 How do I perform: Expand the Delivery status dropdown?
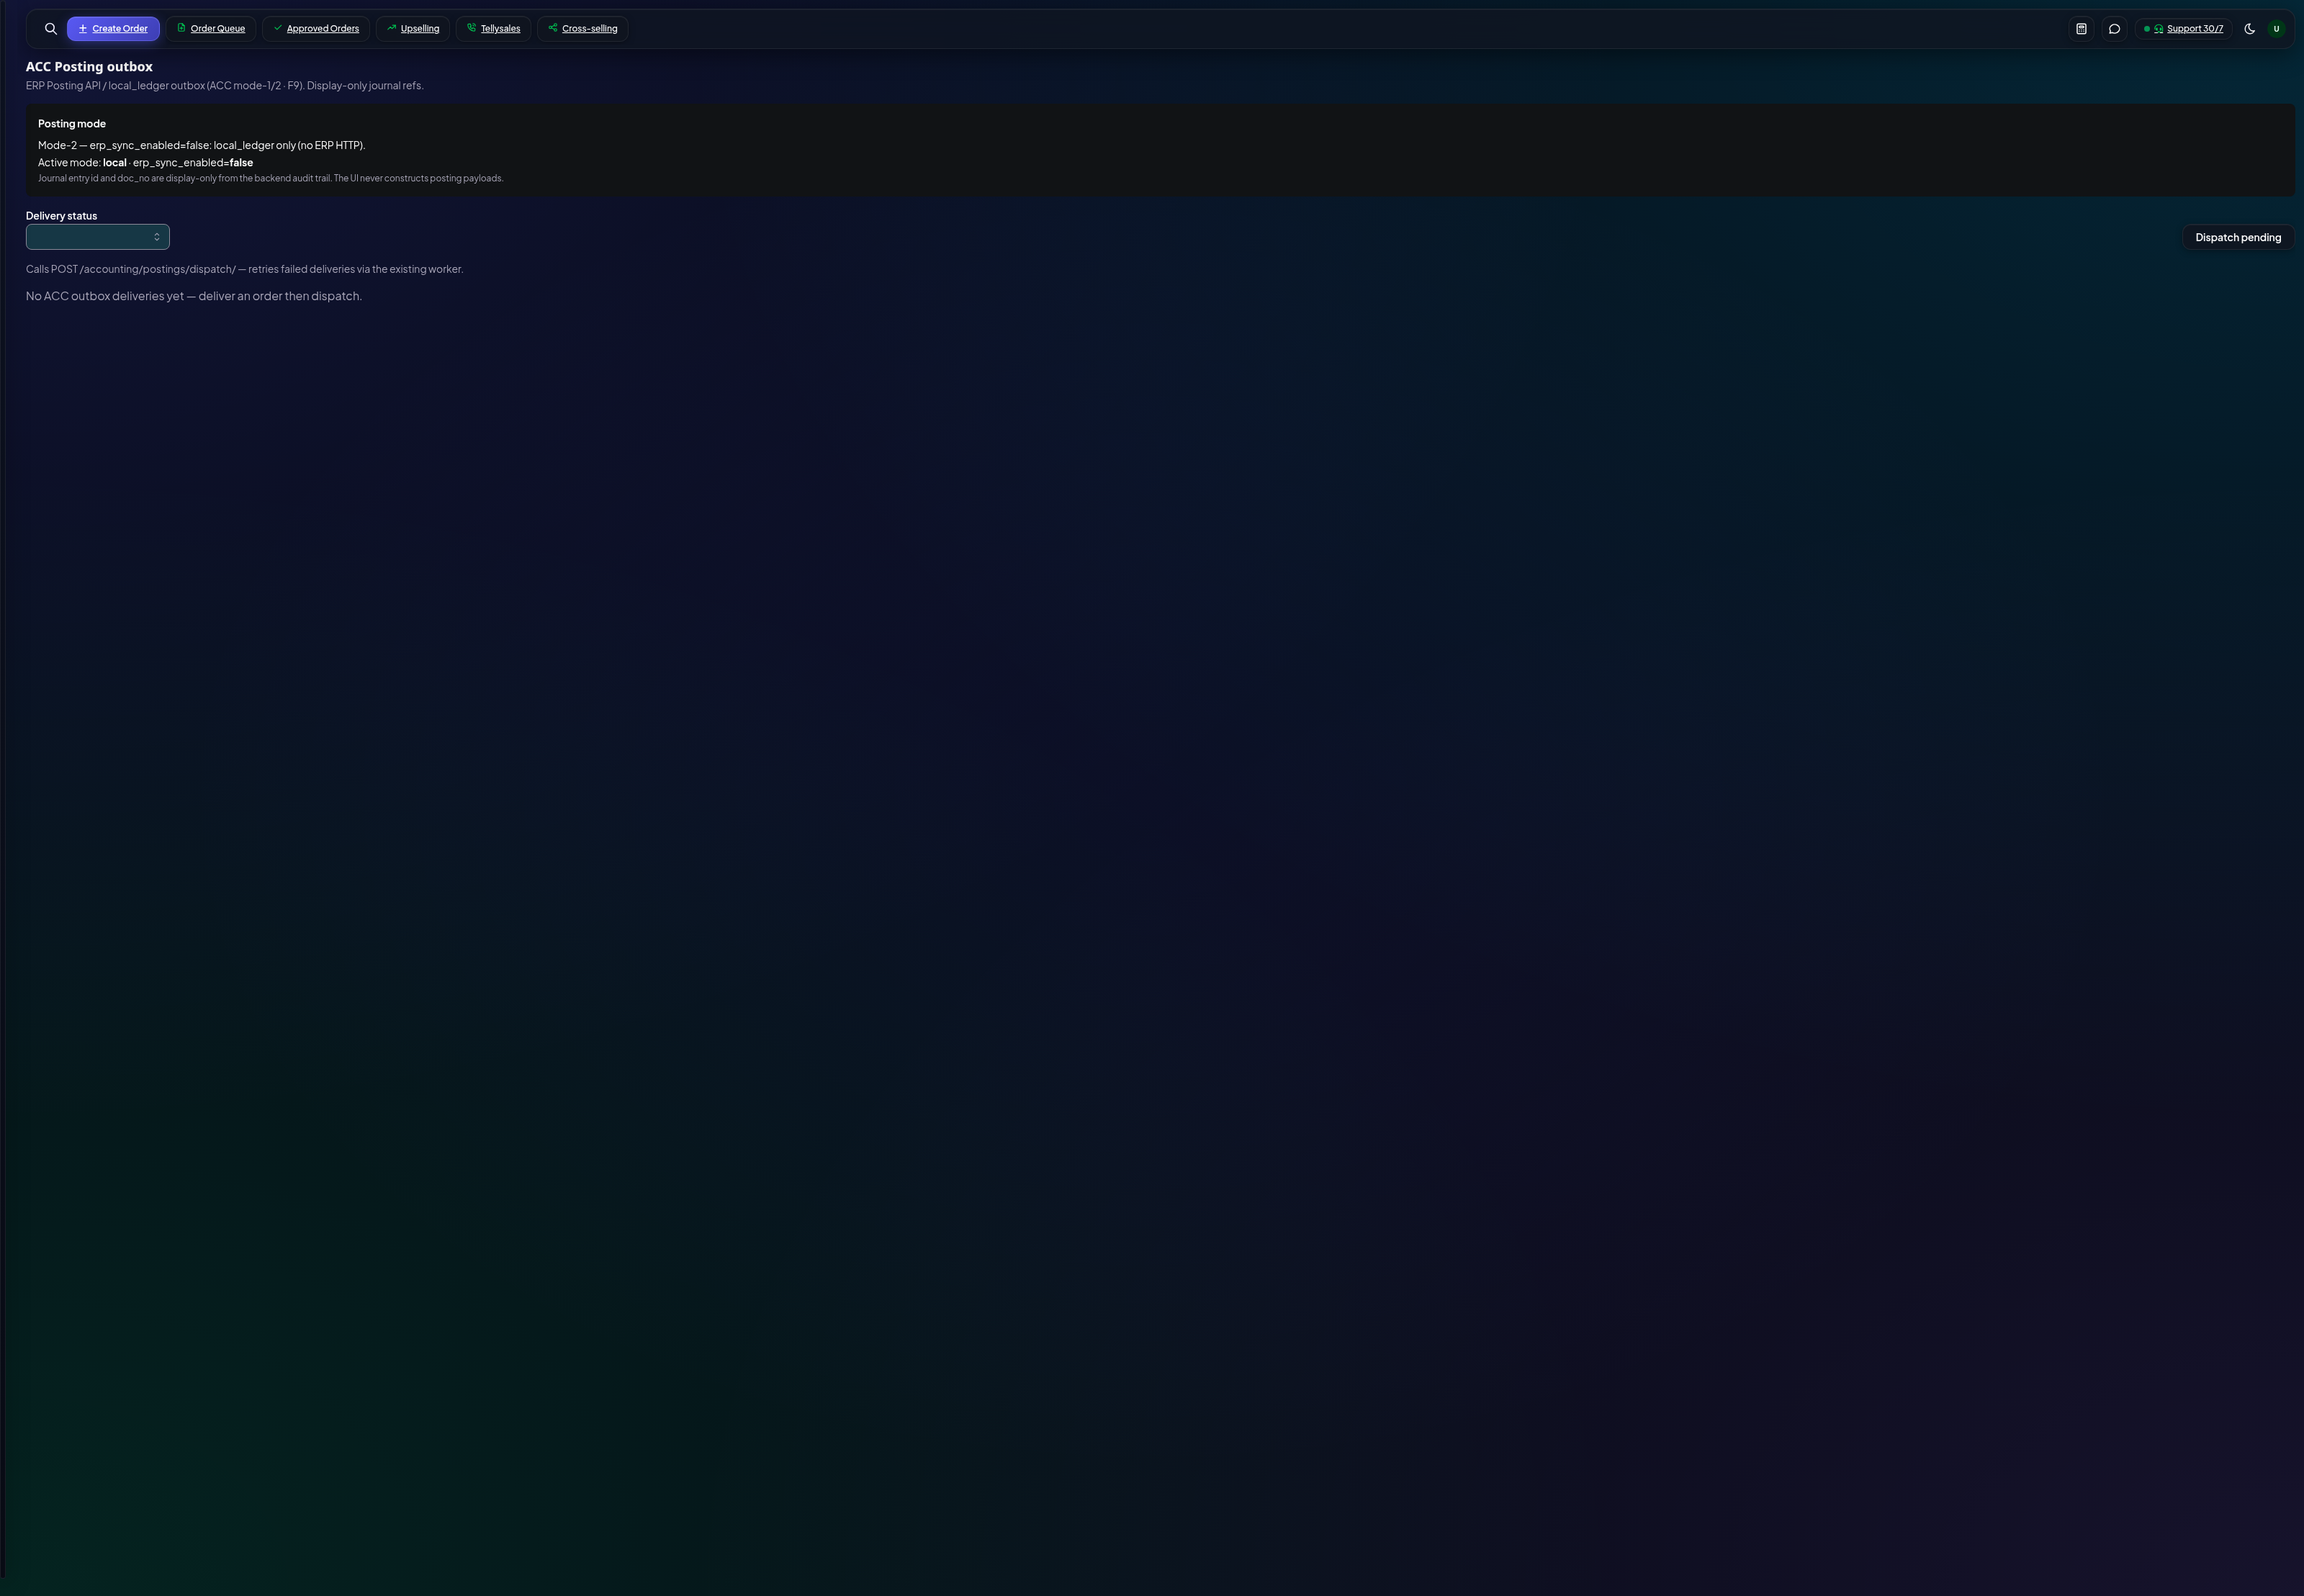[98, 237]
